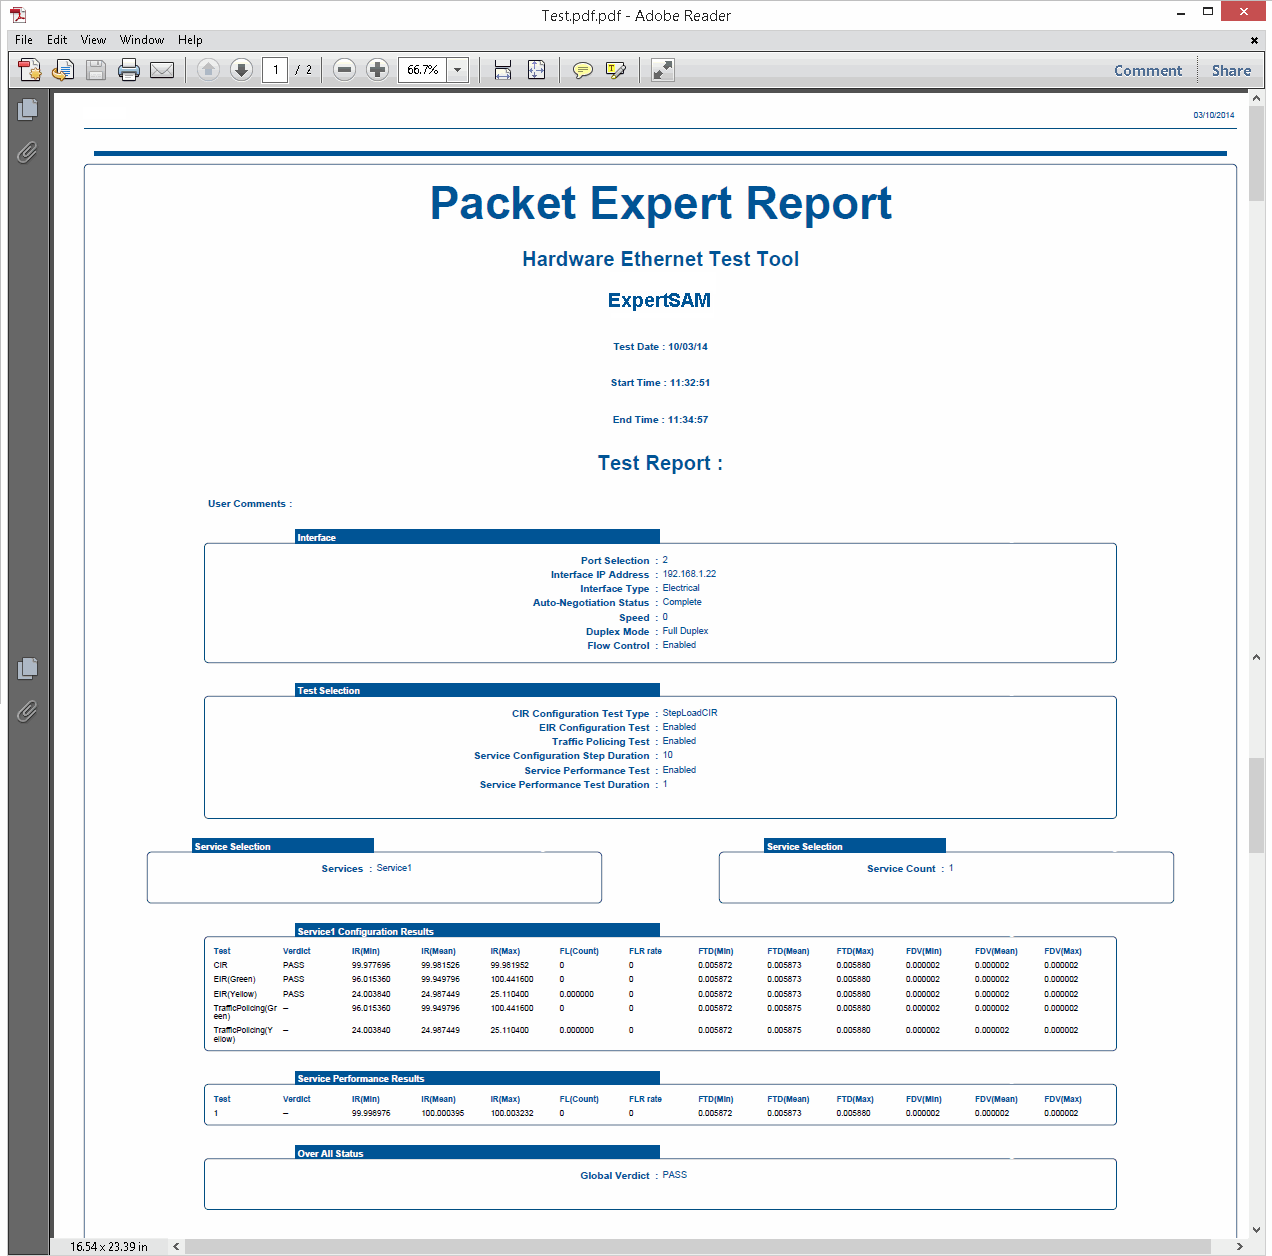Image resolution: width=1272 pixels, height=1256 pixels.
Task: Click the 'Test Report :' heading
Action: tap(660, 463)
